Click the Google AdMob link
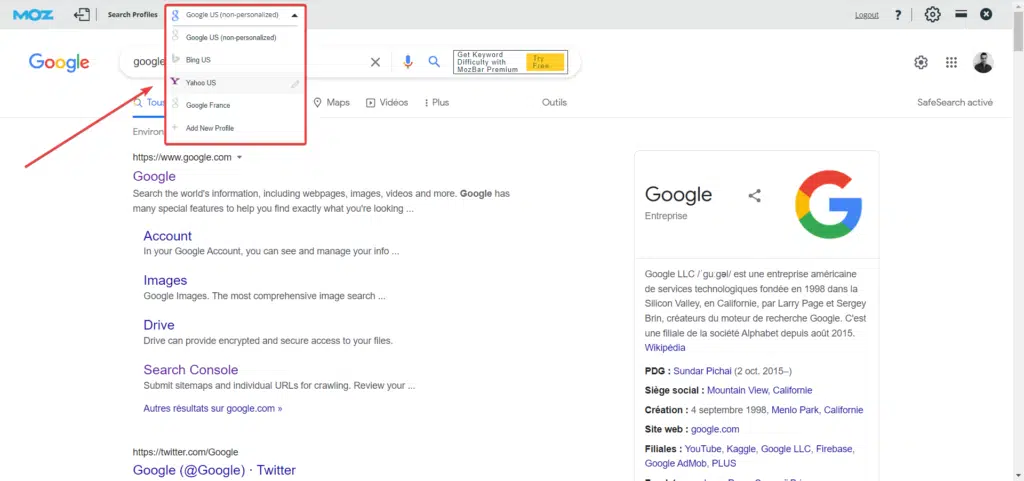Image resolution: width=1024 pixels, height=481 pixels. 677,463
